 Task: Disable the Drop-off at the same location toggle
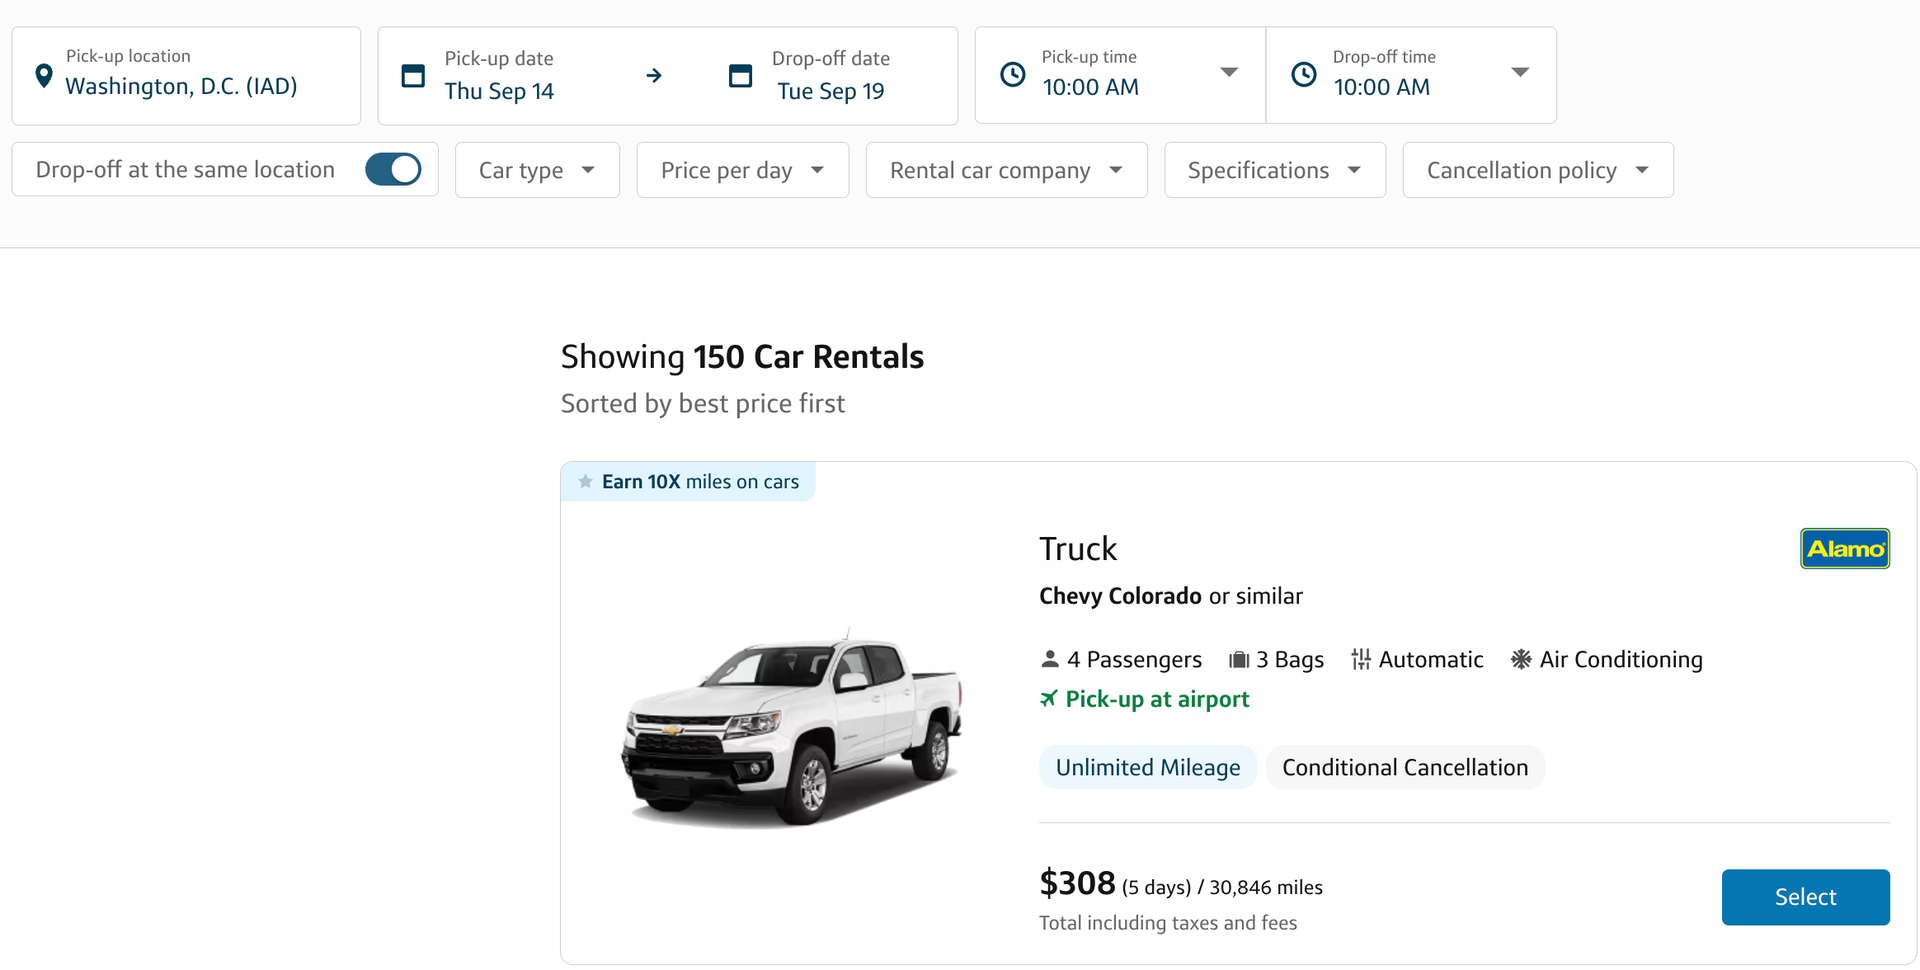pos(392,169)
